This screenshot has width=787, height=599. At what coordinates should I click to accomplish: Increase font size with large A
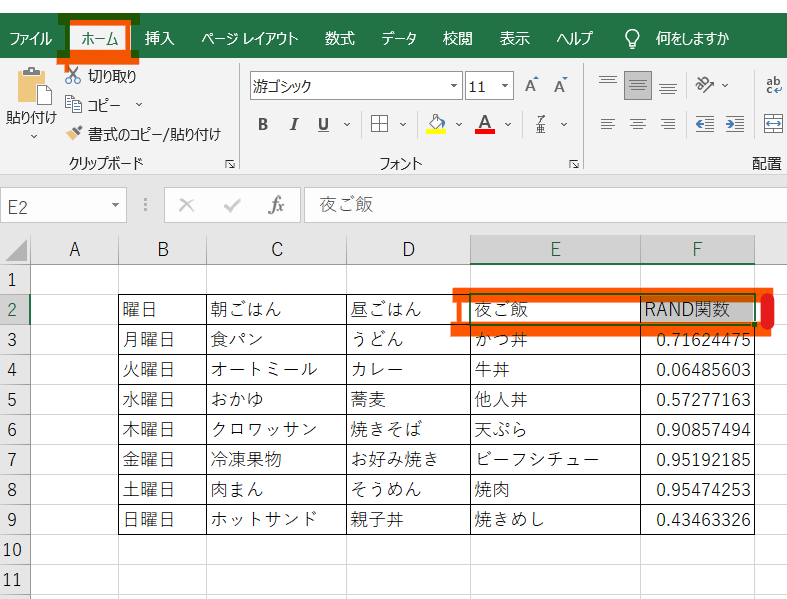tap(532, 86)
